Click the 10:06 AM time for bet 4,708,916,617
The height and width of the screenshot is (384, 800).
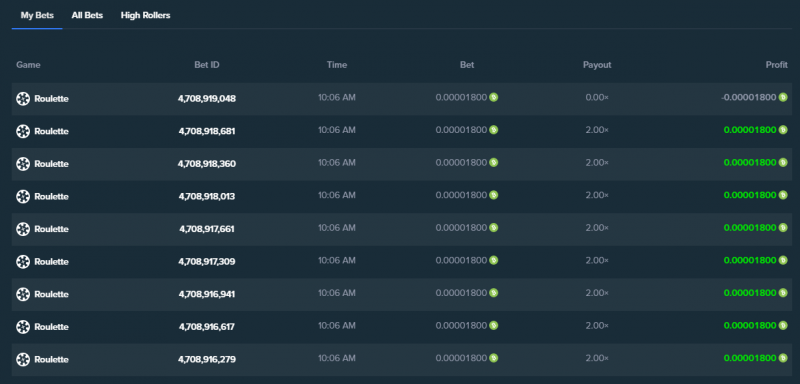click(x=337, y=326)
